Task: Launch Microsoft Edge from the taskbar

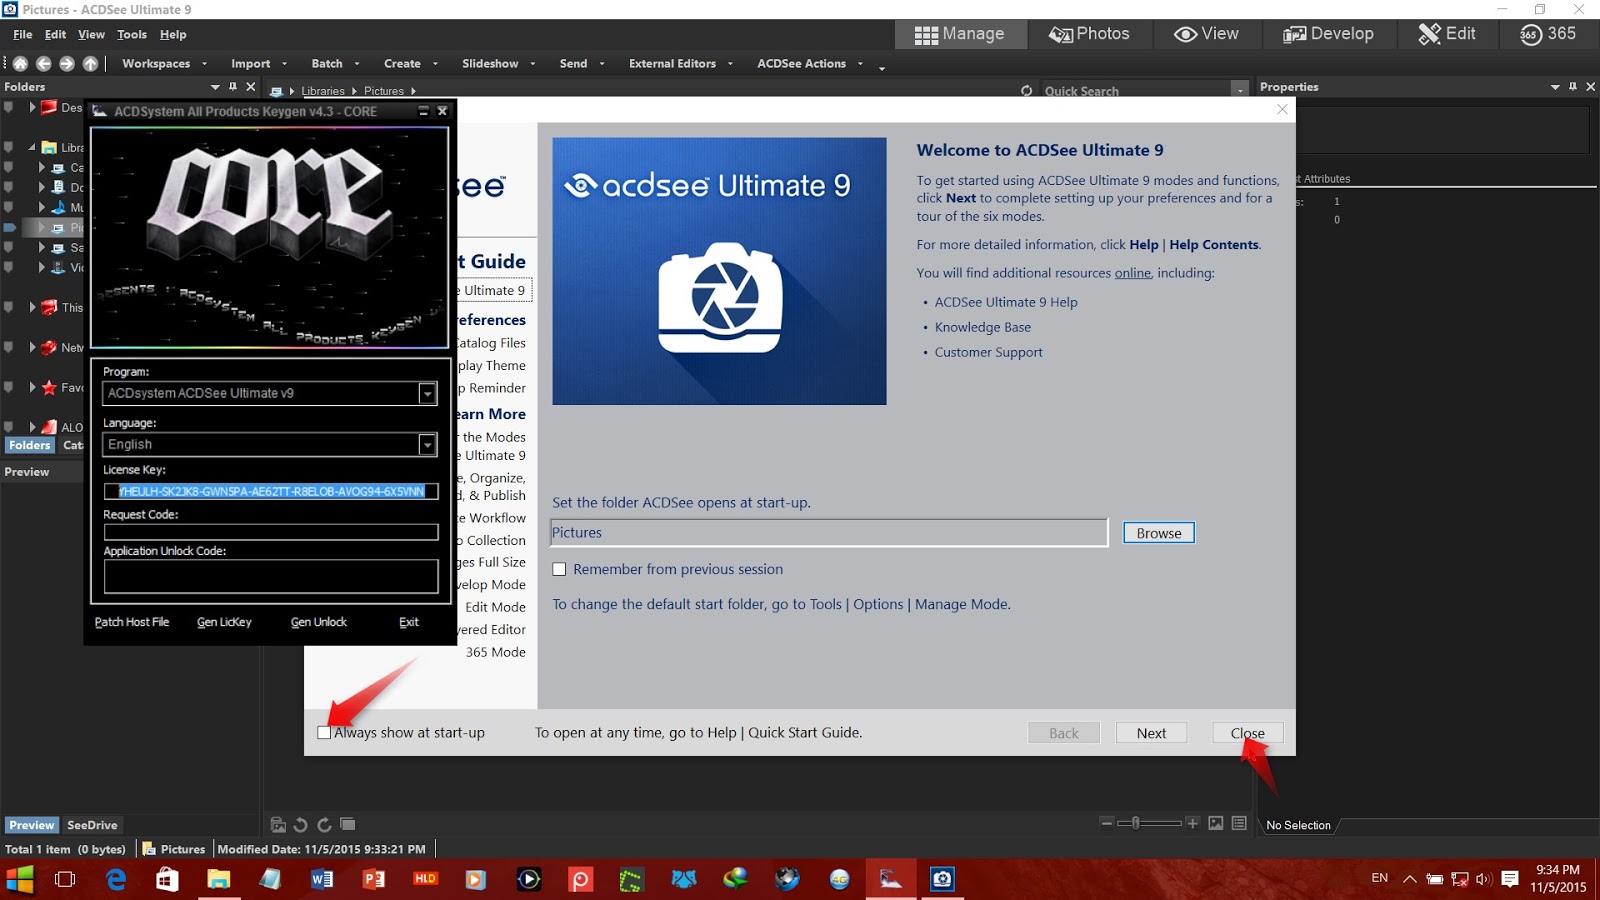Action: tap(116, 879)
